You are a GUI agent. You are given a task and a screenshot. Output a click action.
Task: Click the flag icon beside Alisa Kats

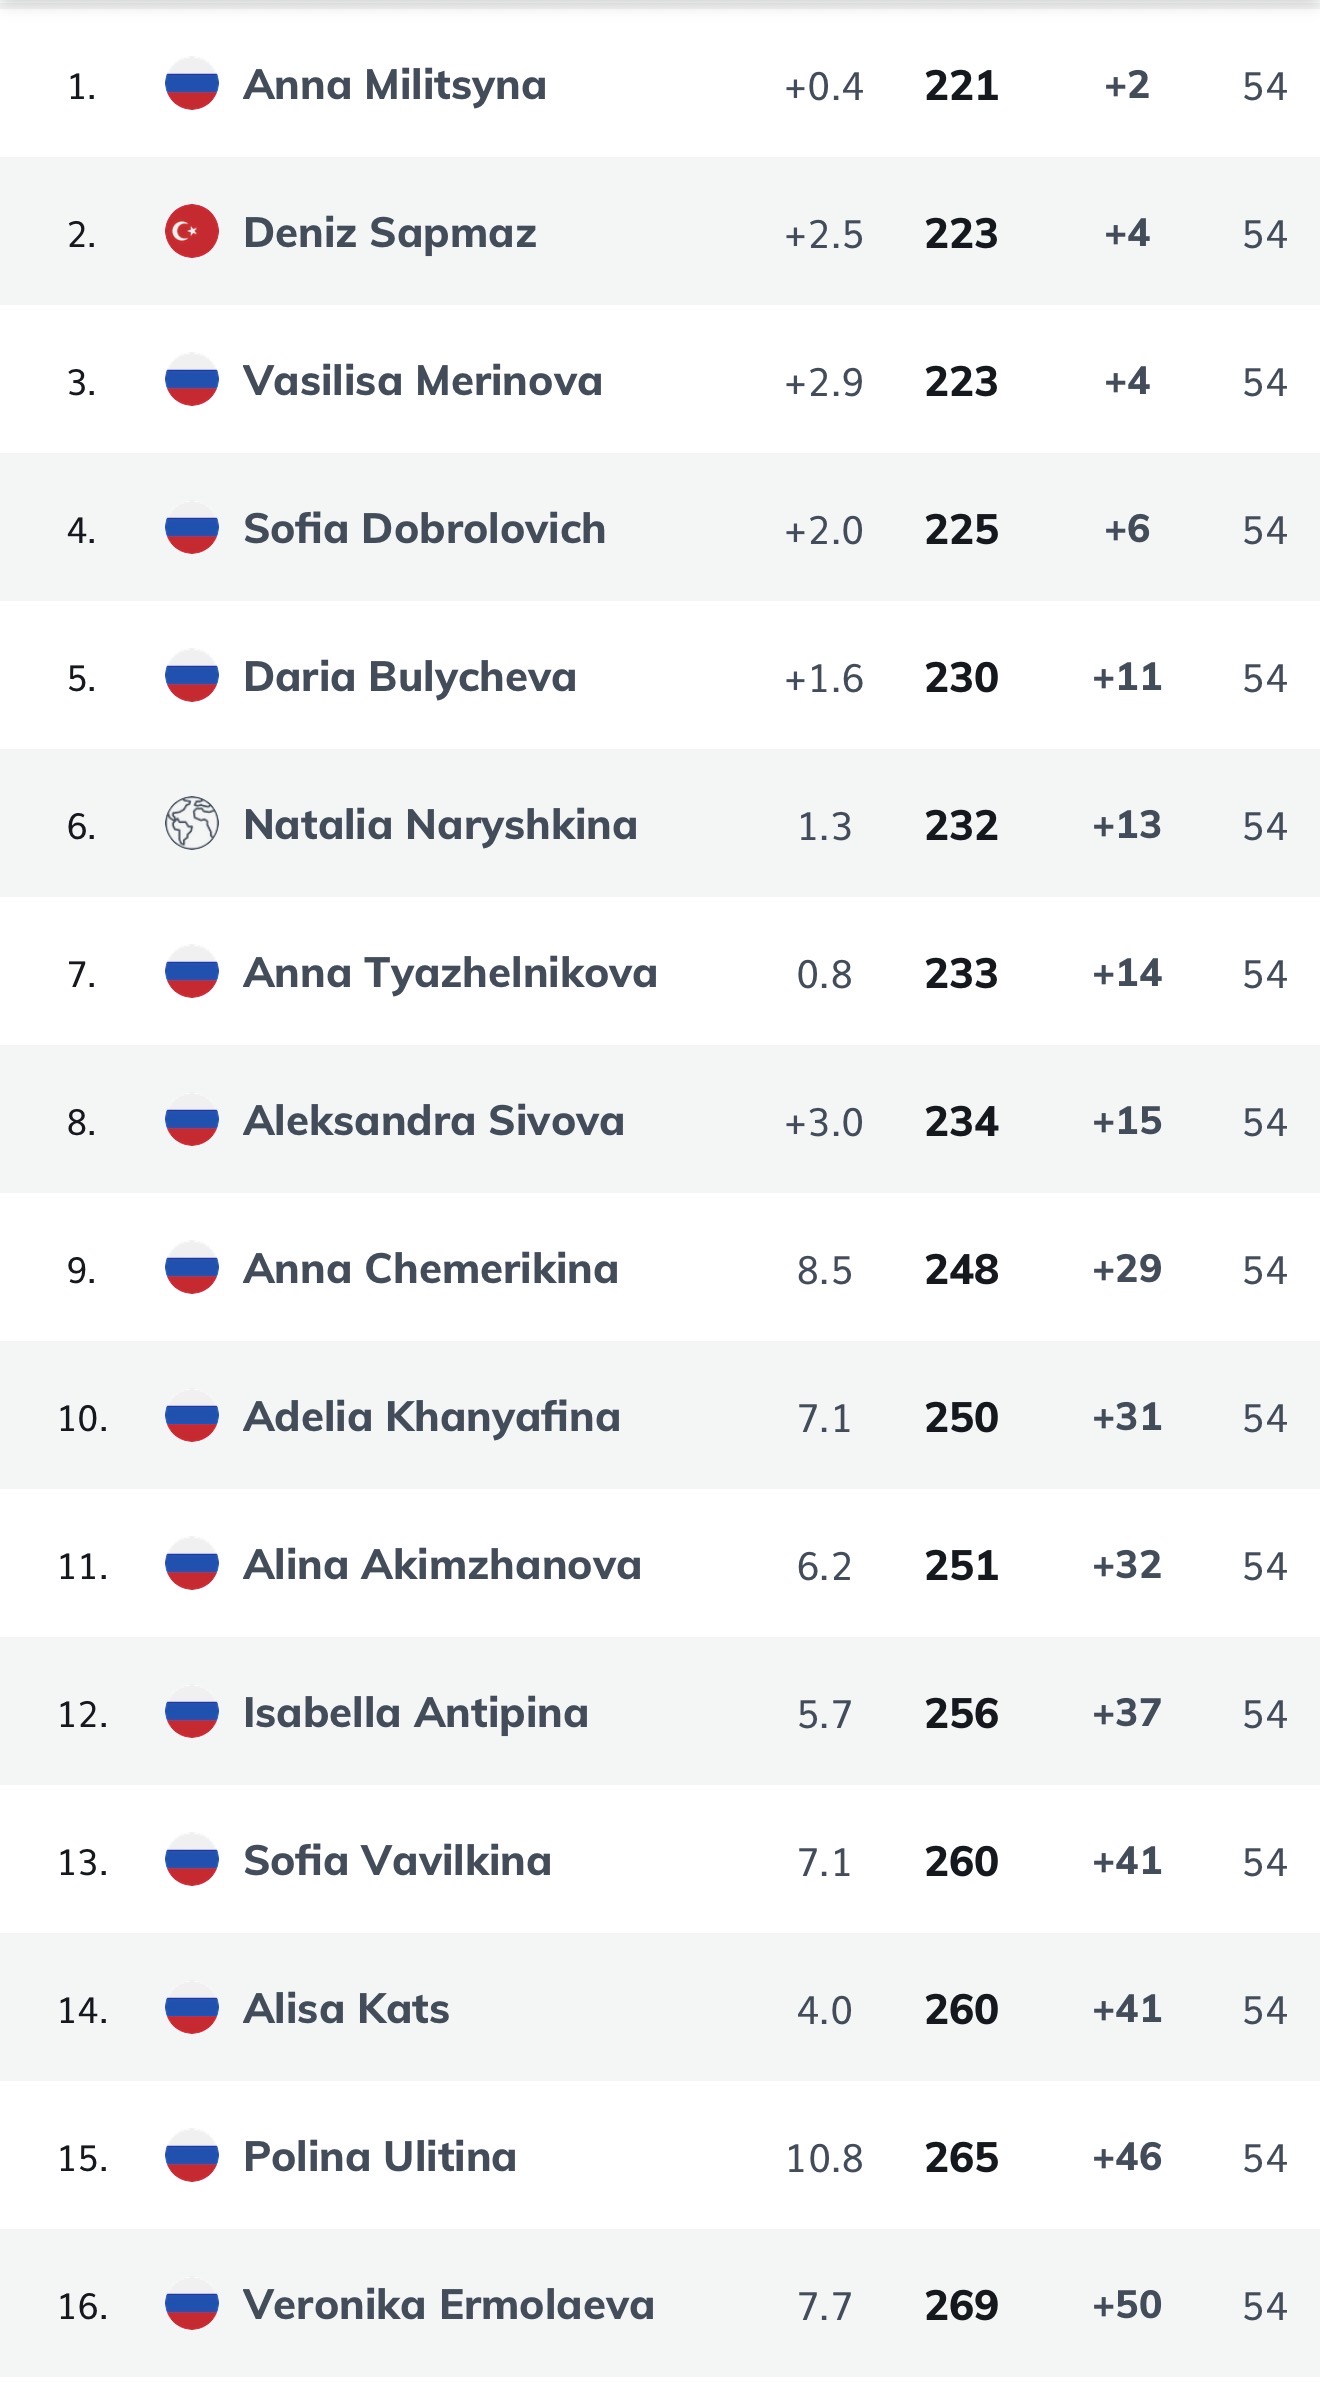[x=192, y=2009]
